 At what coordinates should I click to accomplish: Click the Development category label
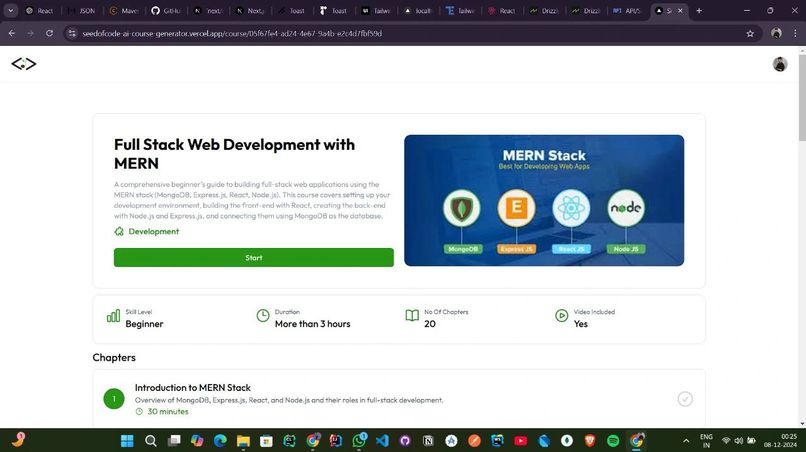tap(154, 231)
